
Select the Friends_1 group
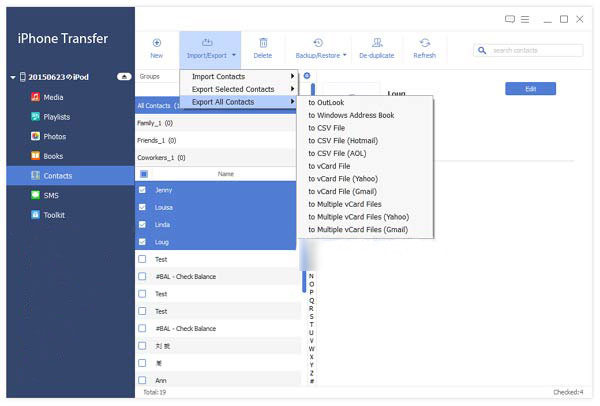tap(216, 140)
